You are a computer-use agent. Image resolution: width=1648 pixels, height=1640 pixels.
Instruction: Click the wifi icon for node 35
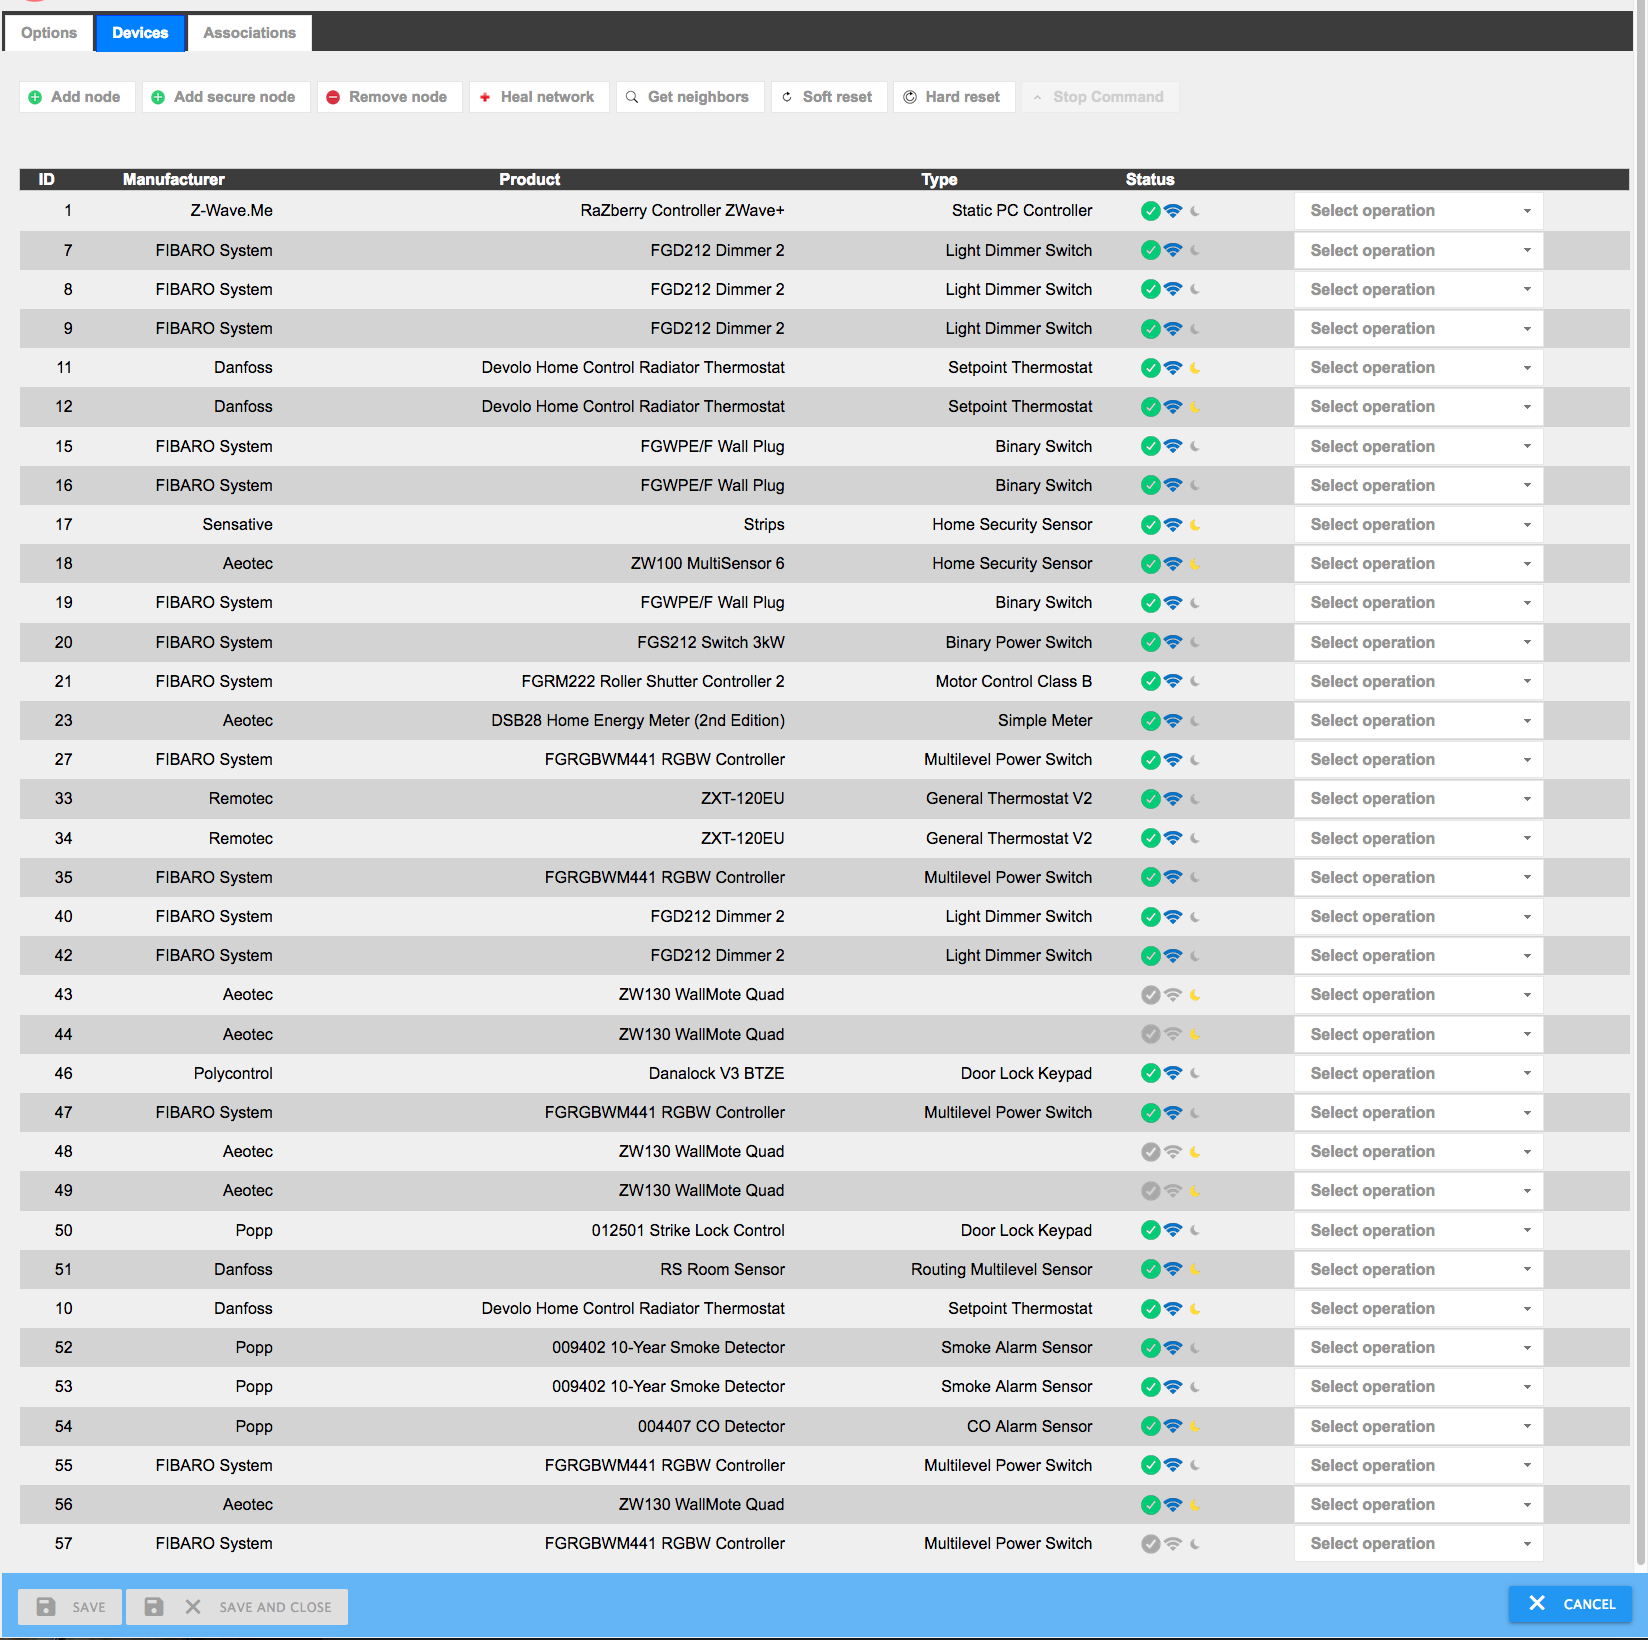1173,877
